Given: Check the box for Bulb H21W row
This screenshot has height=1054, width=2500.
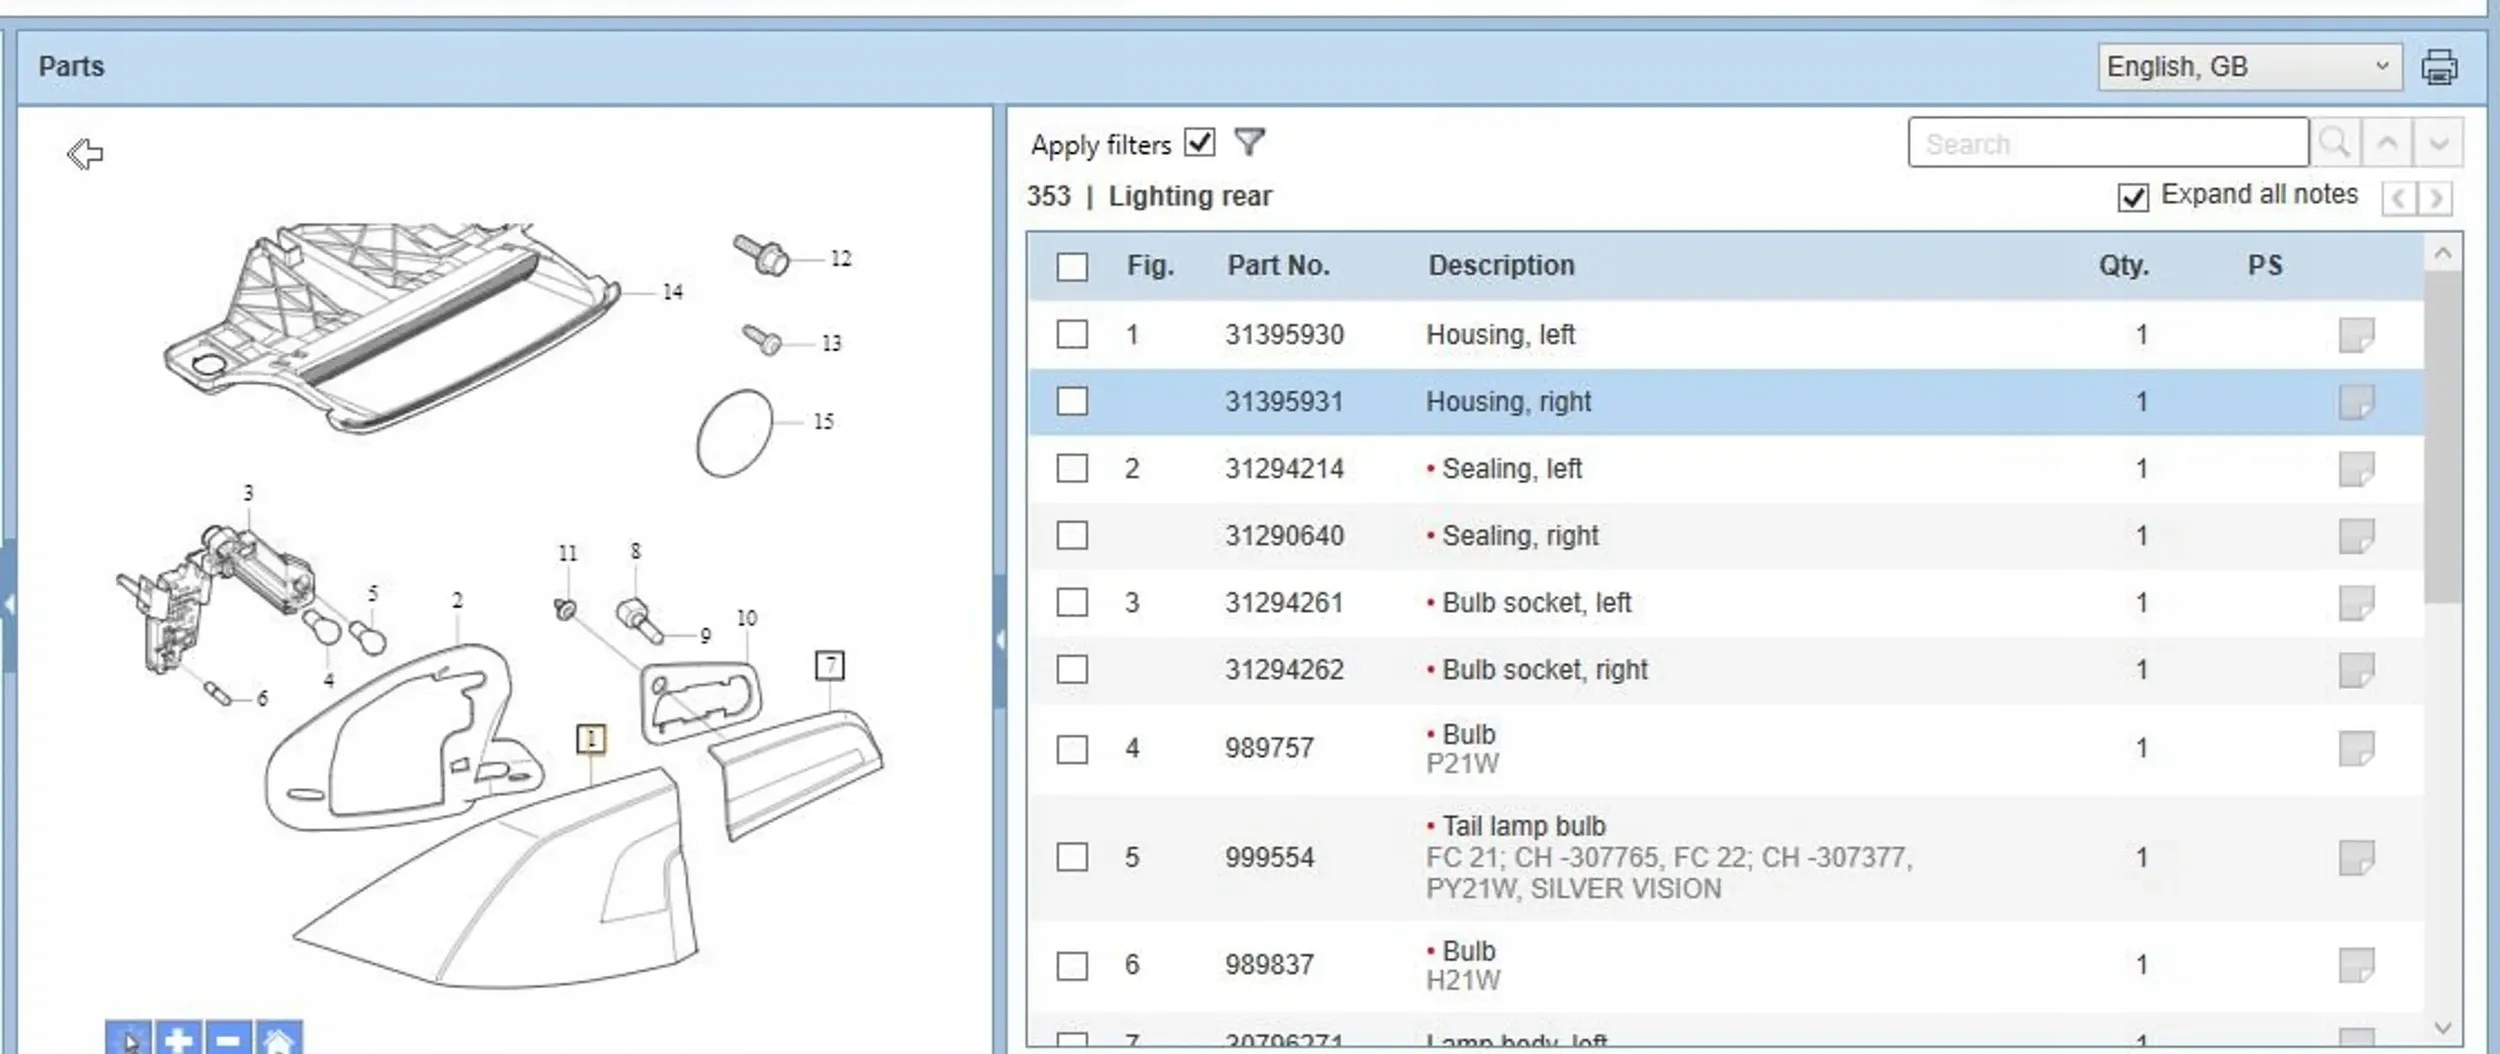Looking at the screenshot, I should click(x=1072, y=966).
